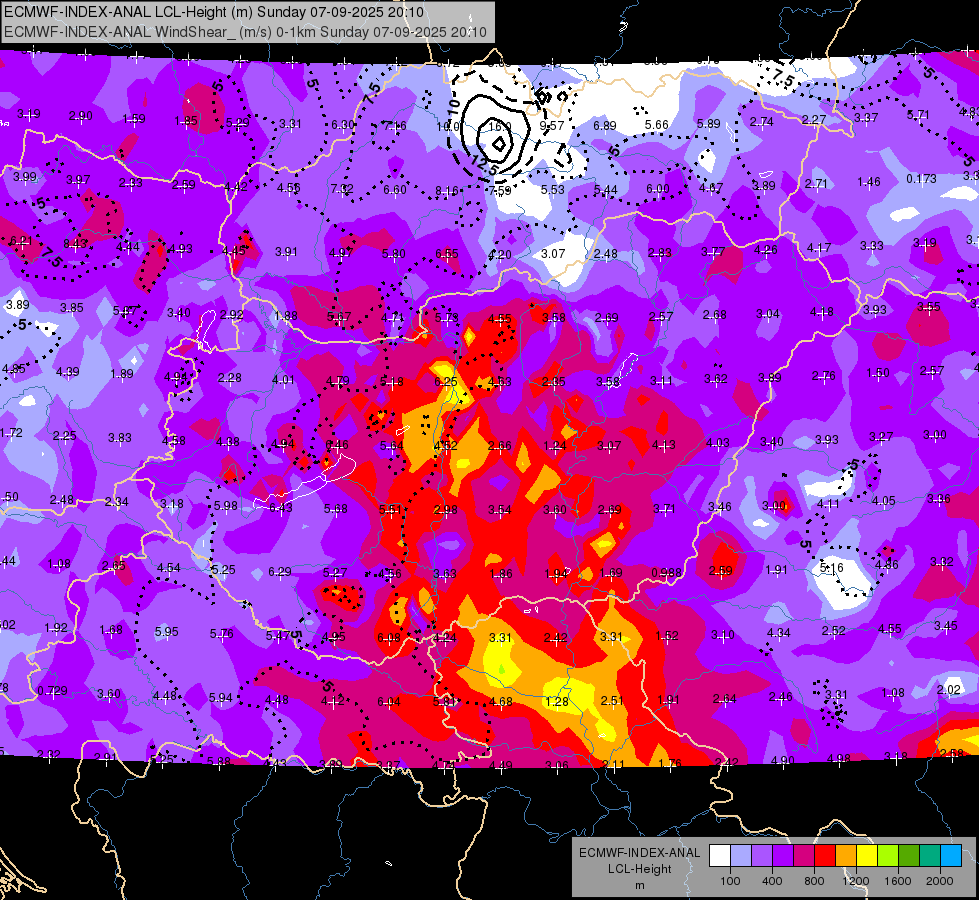Screen dimensions: 979x900
Task: Click the wind shear value 7.32
Action: click(x=342, y=189)
